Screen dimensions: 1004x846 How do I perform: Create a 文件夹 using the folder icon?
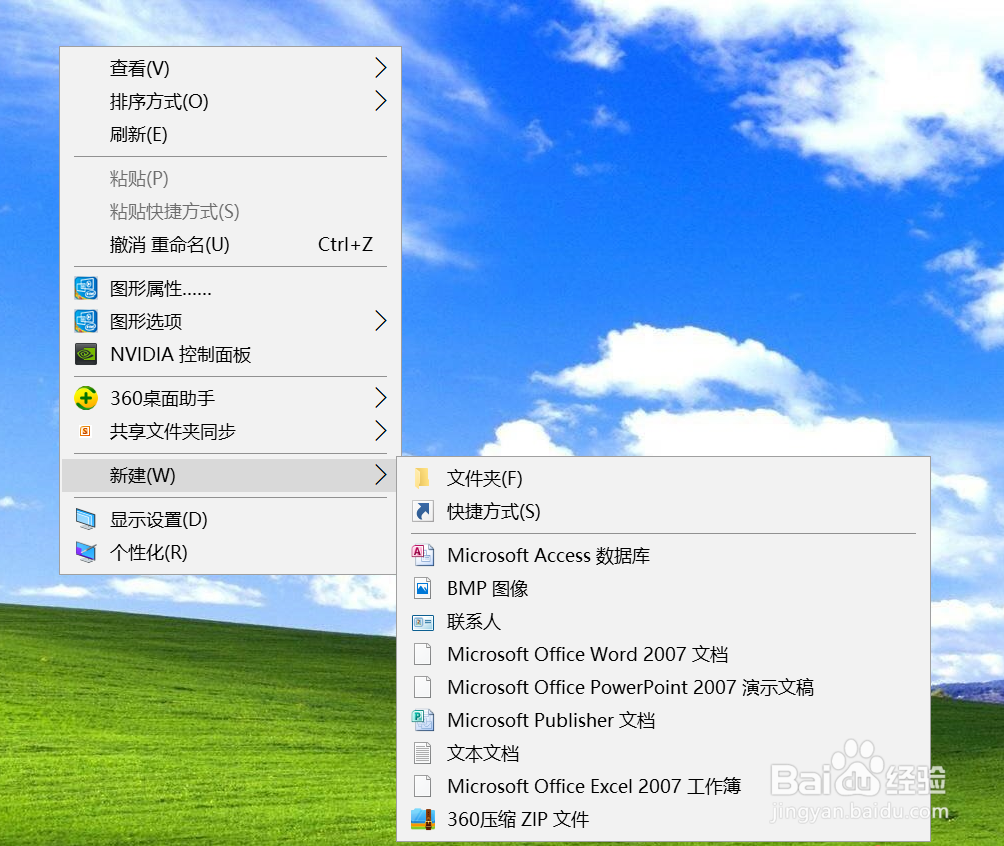(x=423, y=478)
